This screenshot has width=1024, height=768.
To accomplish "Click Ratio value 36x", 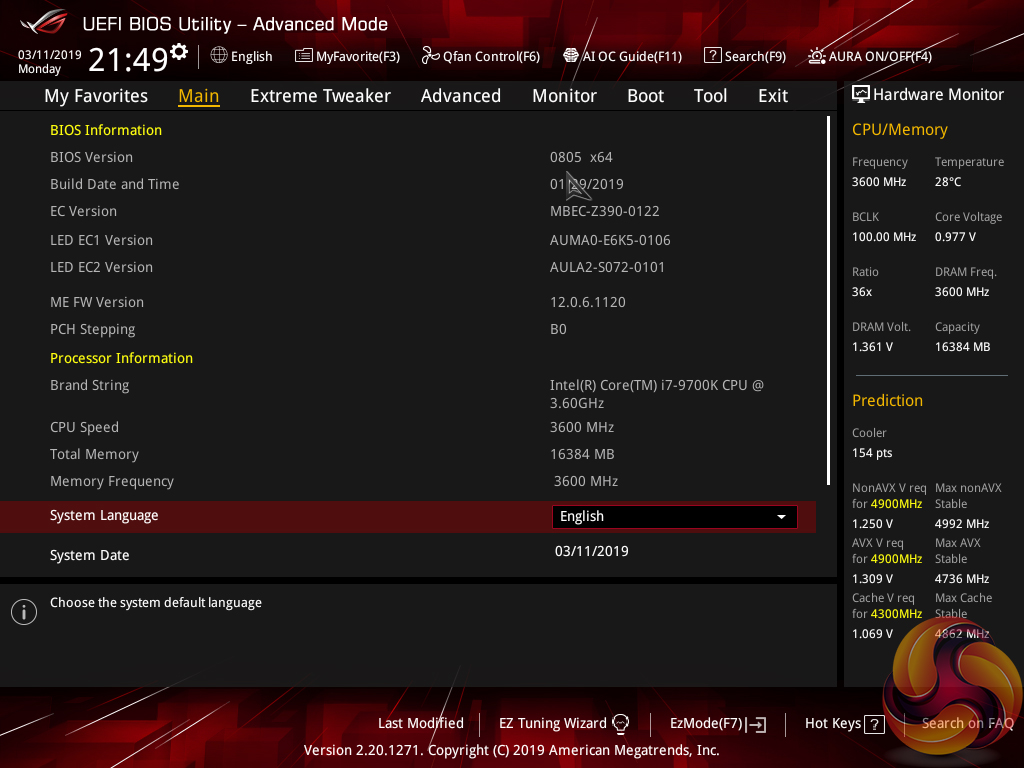I will (861, 292).
